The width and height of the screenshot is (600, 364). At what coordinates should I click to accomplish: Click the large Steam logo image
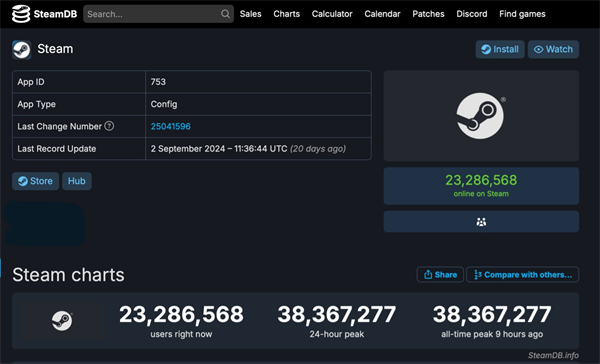click(481, 116)
